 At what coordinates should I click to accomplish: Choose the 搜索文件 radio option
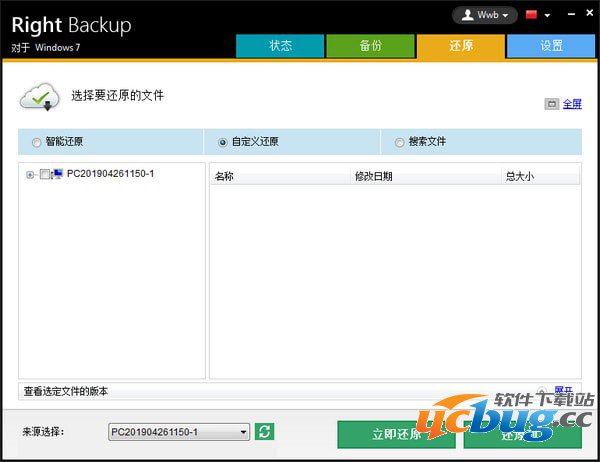[400, 142]
